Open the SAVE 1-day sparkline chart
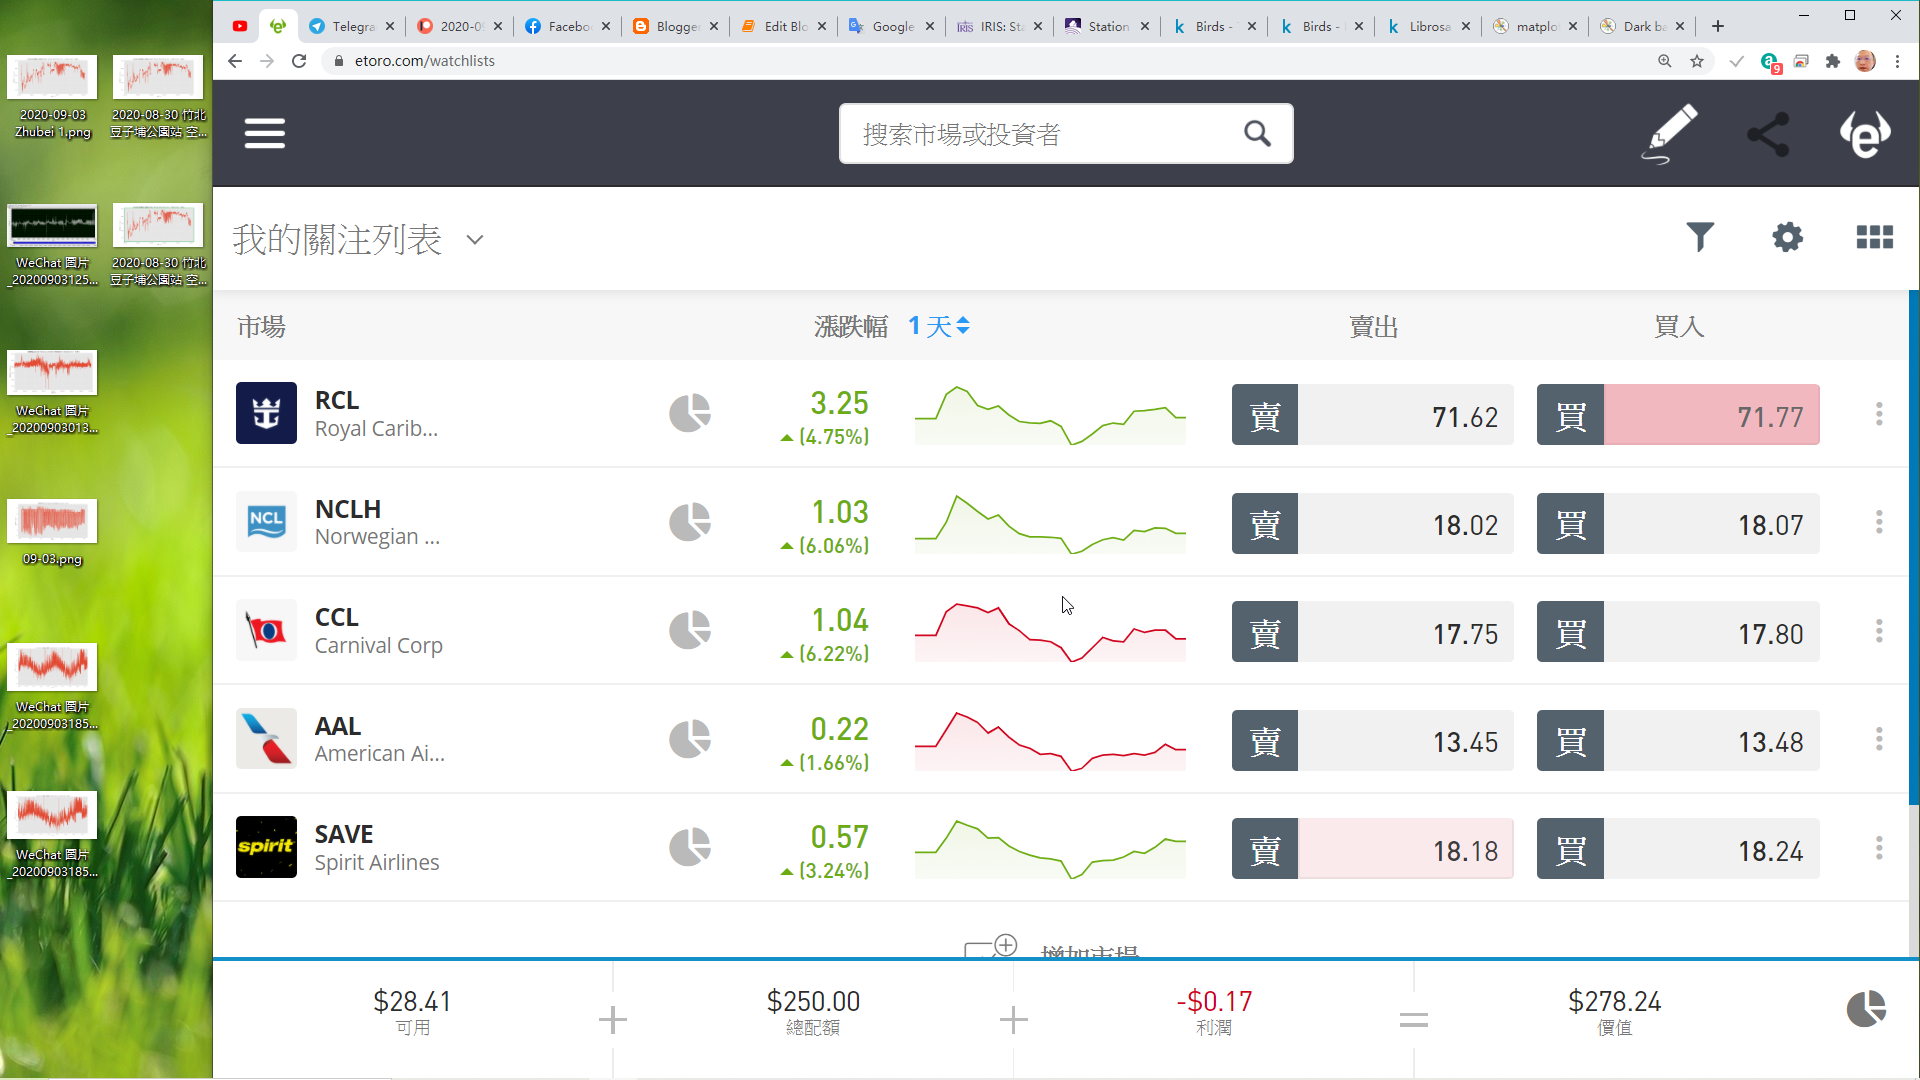Viewport: 1920px width, 1080px height. click(x=1050, y=848)
